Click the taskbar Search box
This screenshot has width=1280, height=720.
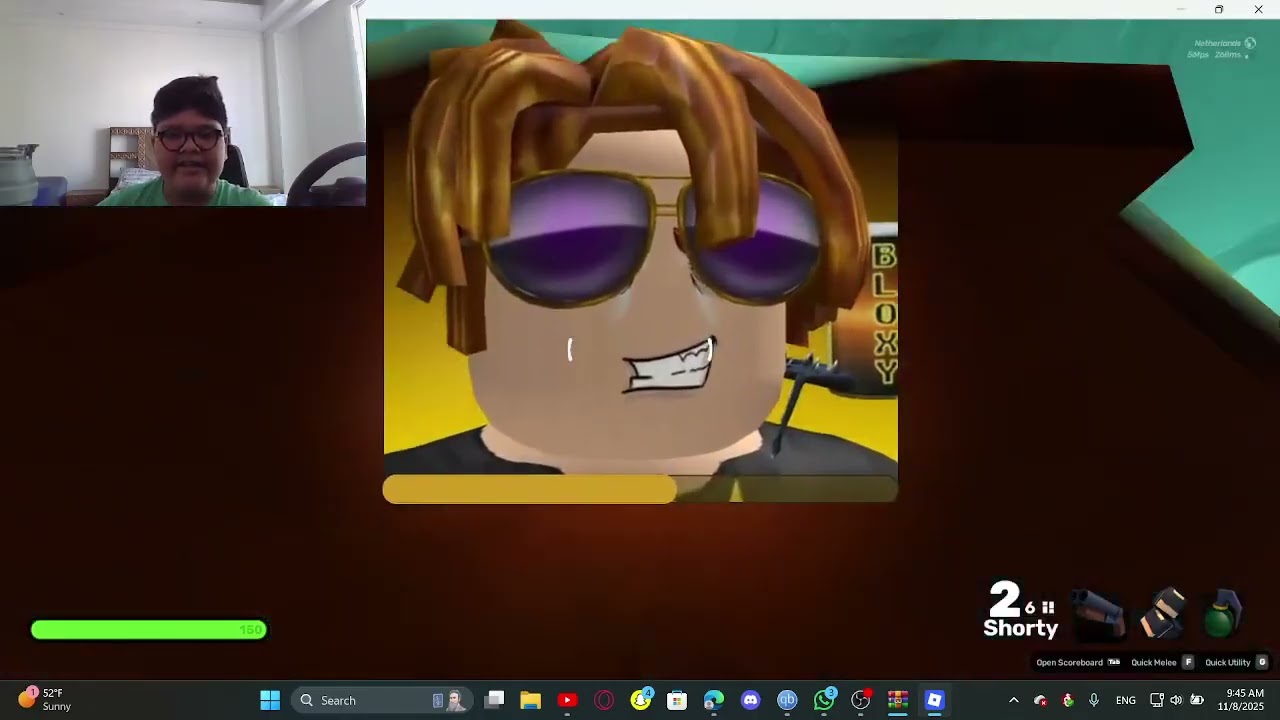(383, 700)
